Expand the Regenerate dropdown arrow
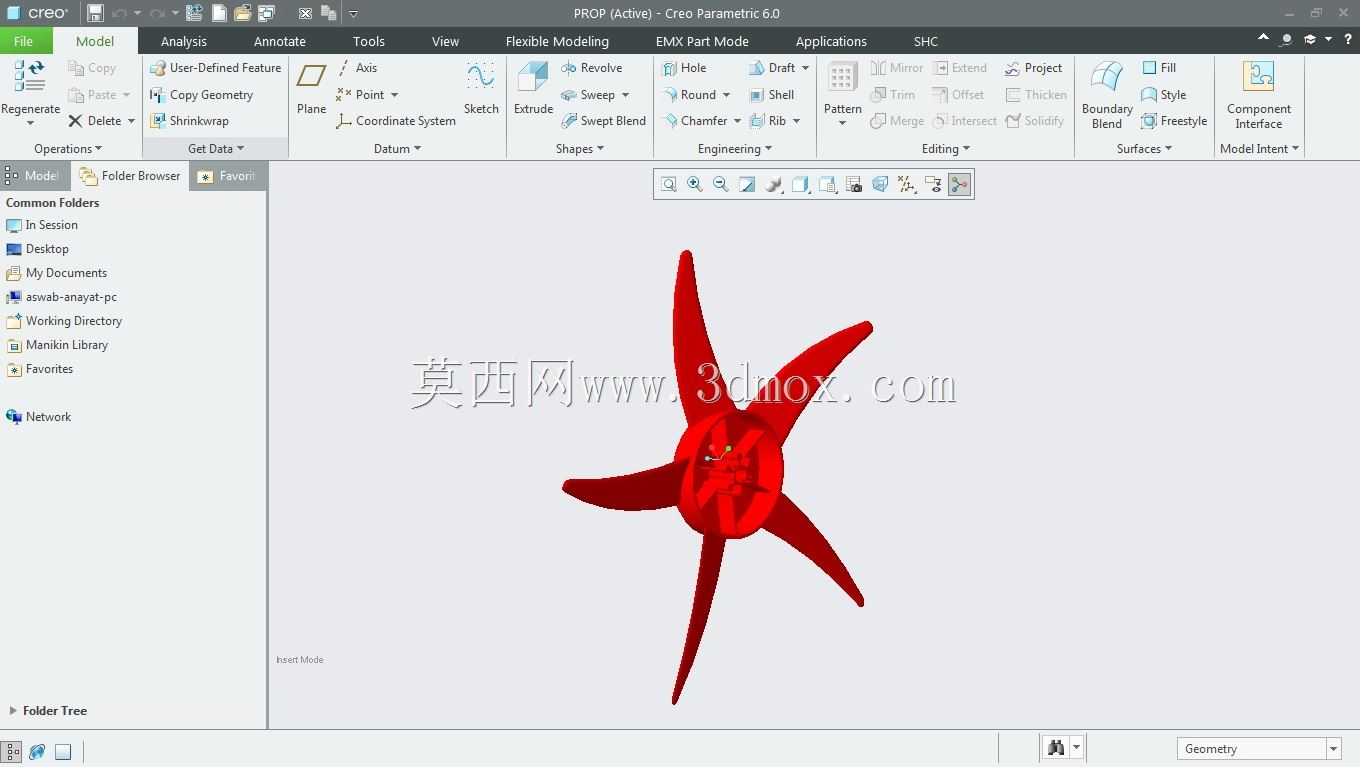This screenshot has width=1366, height=768. 30,123
